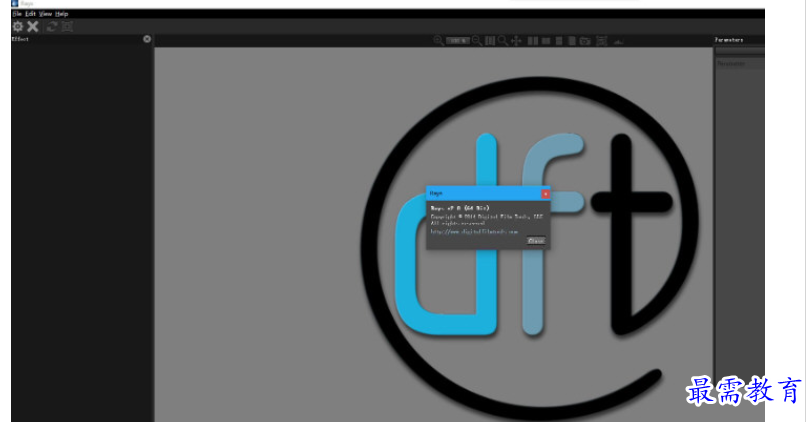The image size is (810, 422).
Task: Click the square frame icon in top toolbar
Action: pyautogui.click(x=67, y=26)
